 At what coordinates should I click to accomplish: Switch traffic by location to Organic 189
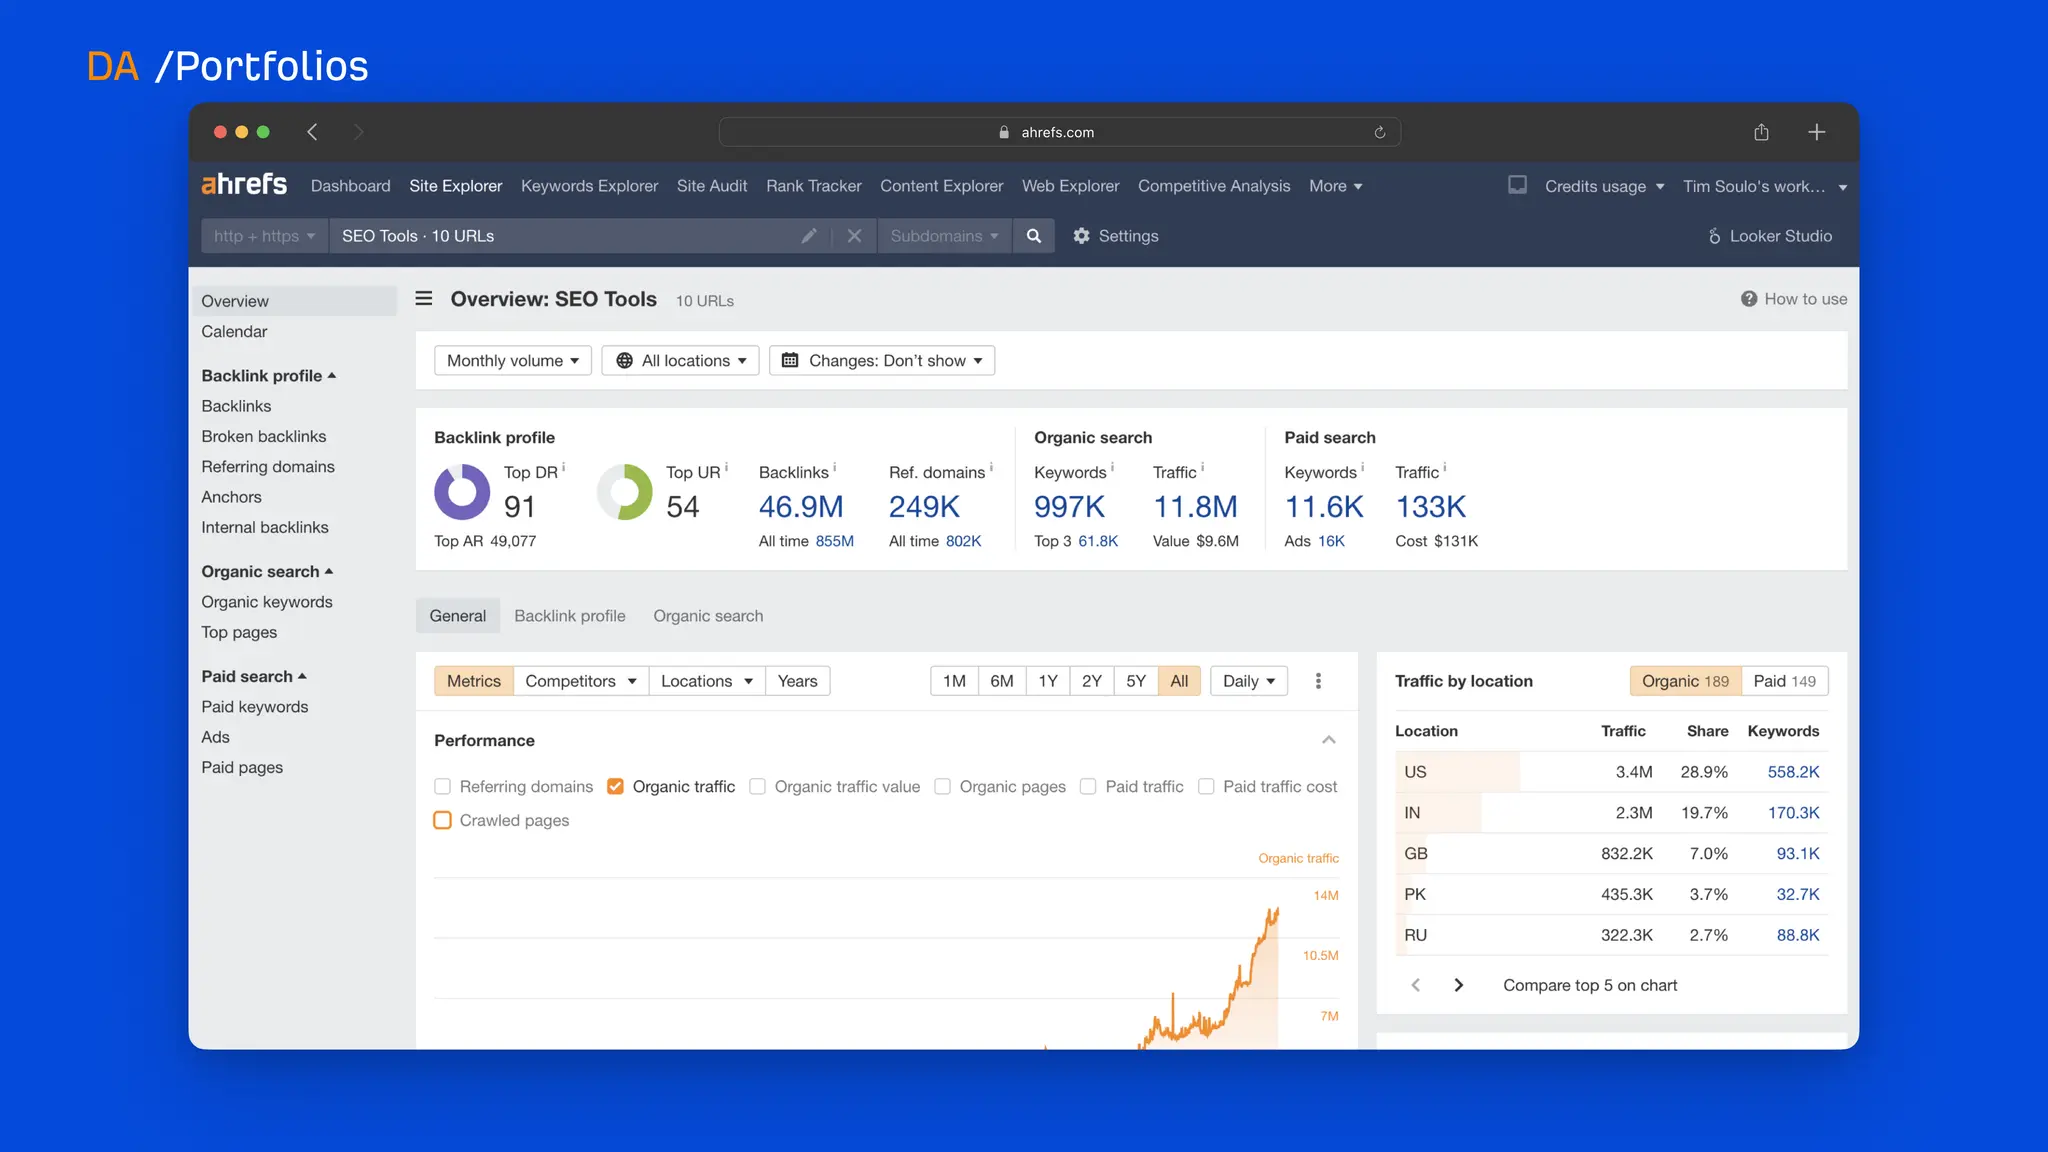(1685, 681)
